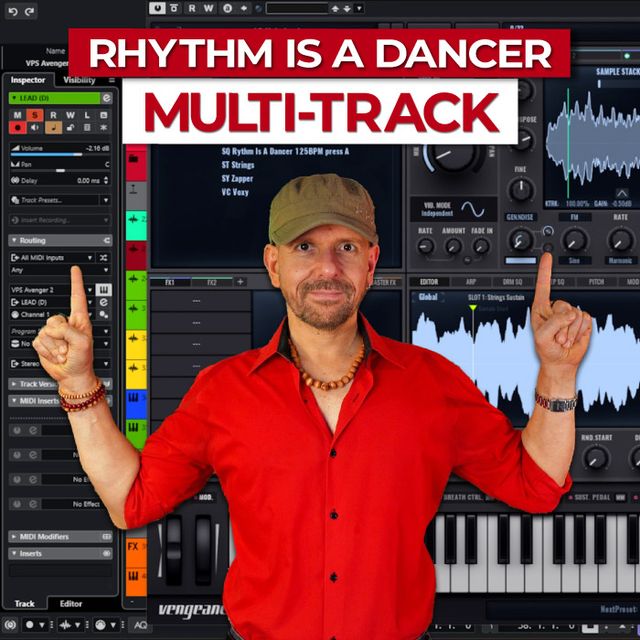The height and width of the screenshot is (640, 640).
Task: Open the PITCH tab in Avenger
Action: click(x=596, y=282)
